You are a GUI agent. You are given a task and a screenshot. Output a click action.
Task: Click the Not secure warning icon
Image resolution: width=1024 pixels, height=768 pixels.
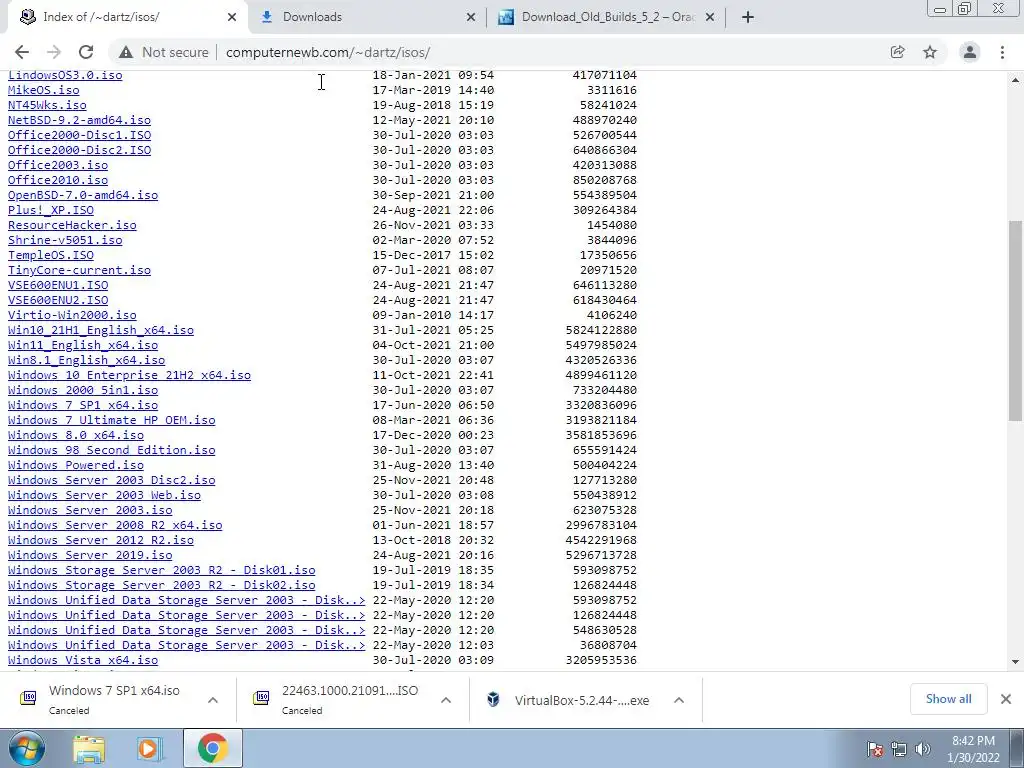coord(126,52)
